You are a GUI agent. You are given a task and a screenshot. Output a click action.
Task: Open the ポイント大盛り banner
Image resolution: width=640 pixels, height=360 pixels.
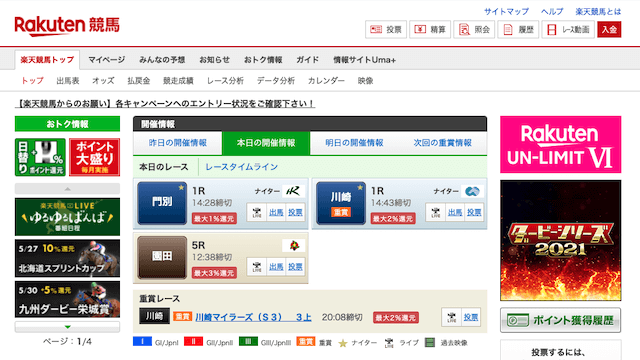tap(94, 157)
